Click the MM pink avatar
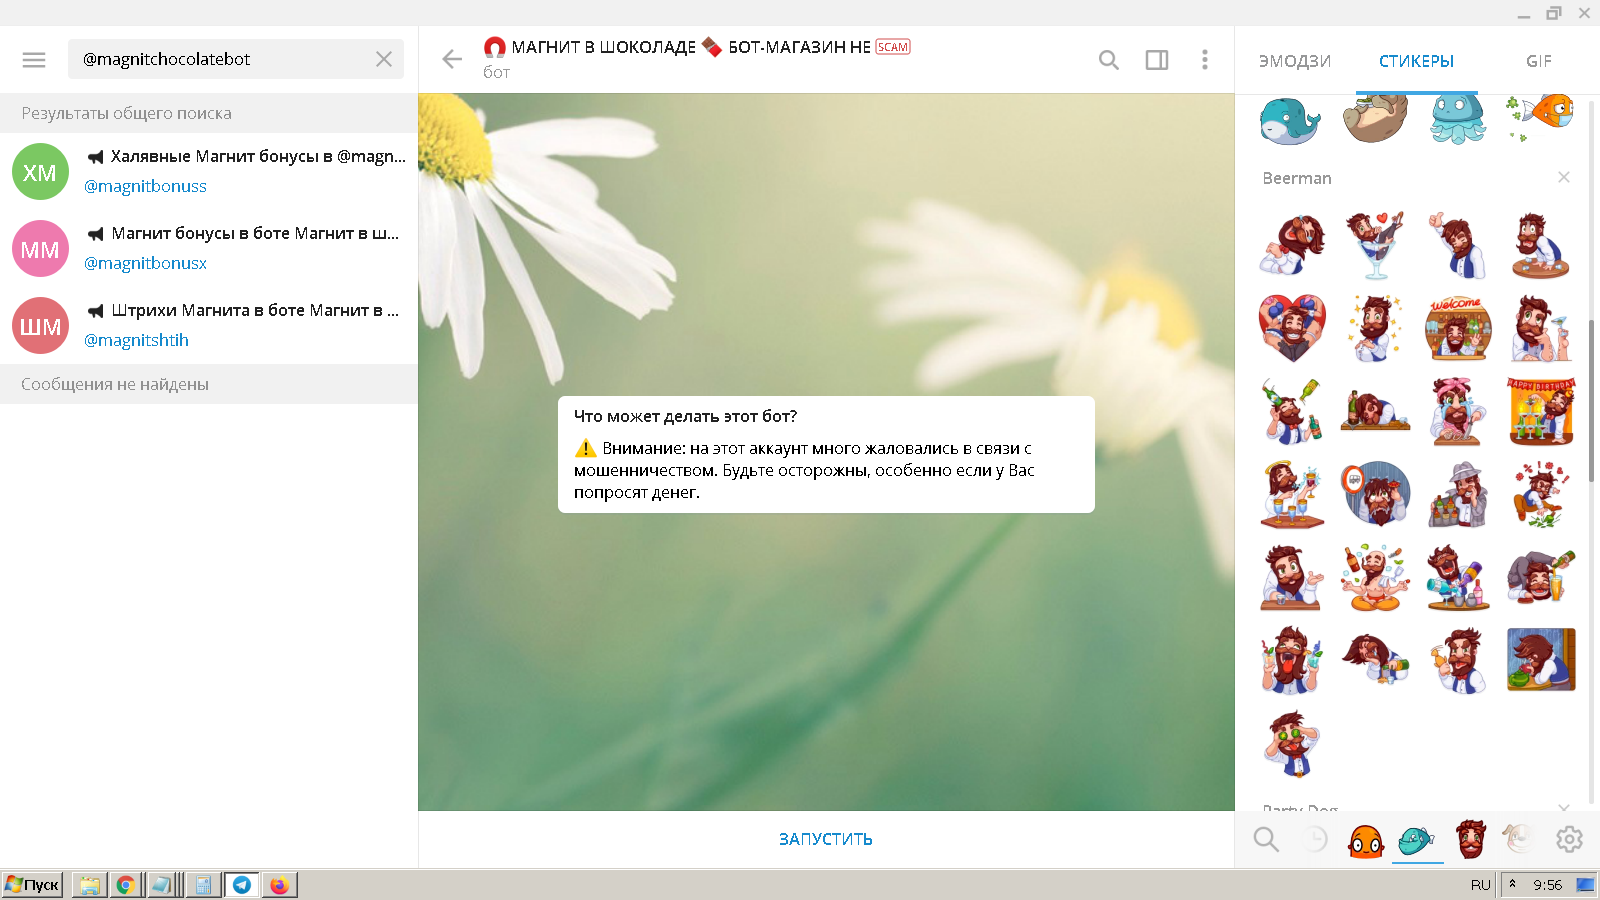This screenshot has height=900, width=1600. (40, 249)
